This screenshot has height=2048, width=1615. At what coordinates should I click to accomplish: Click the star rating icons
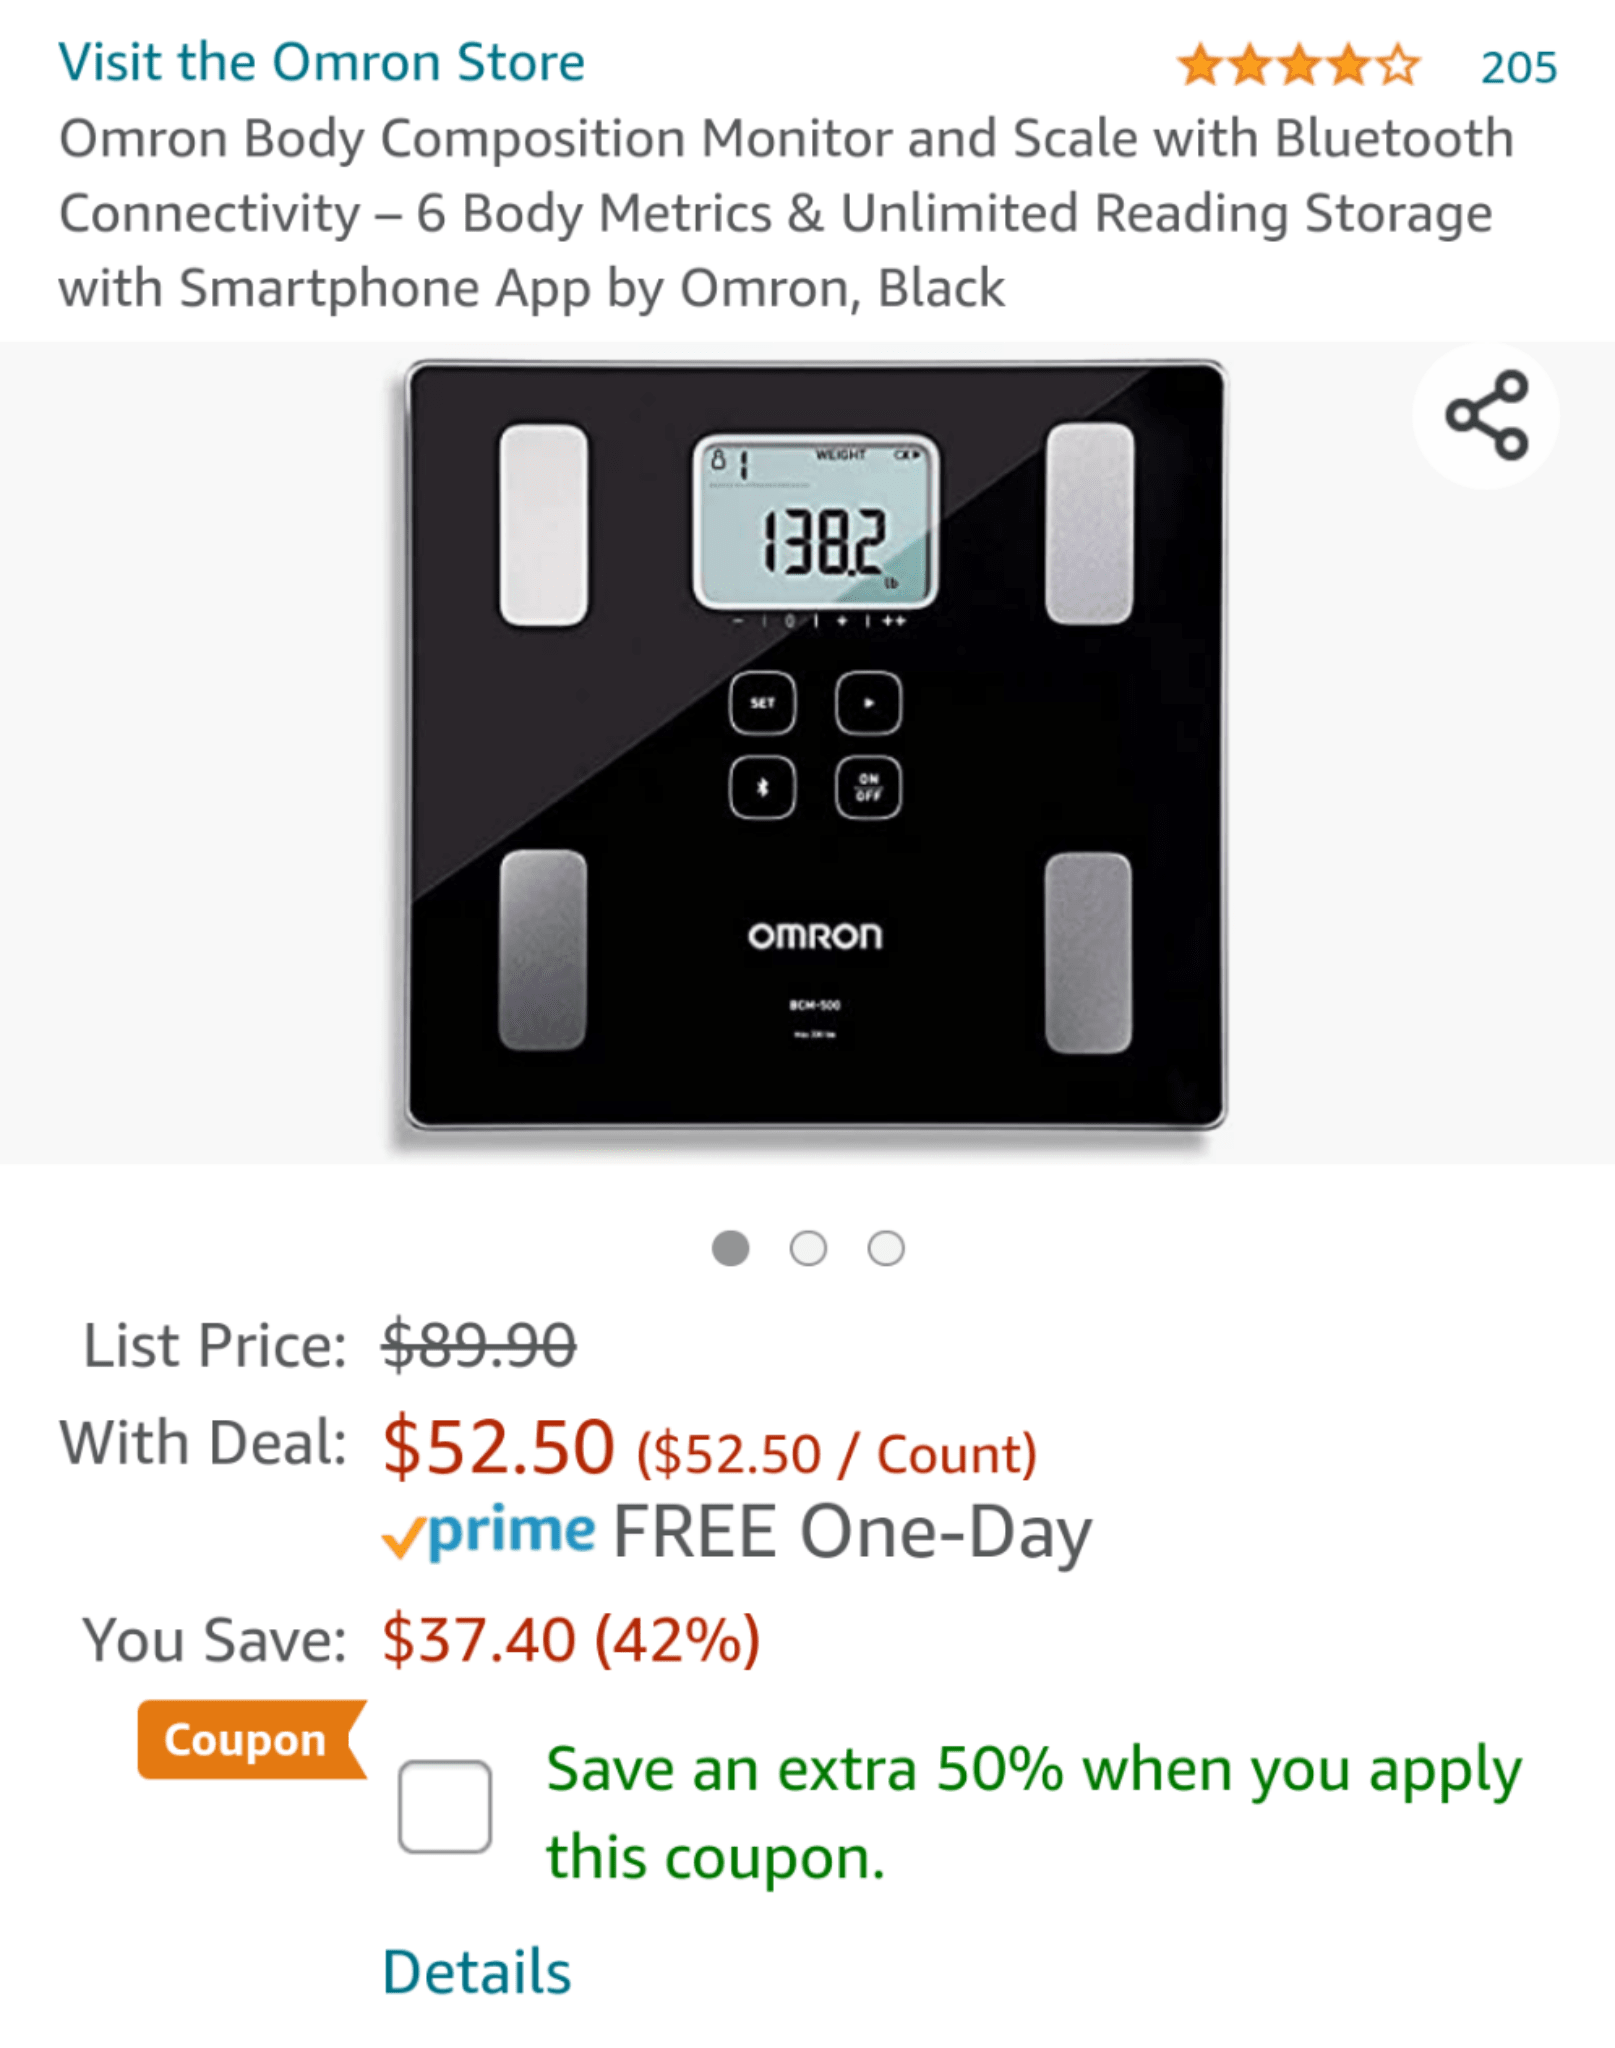(1298, 66)
